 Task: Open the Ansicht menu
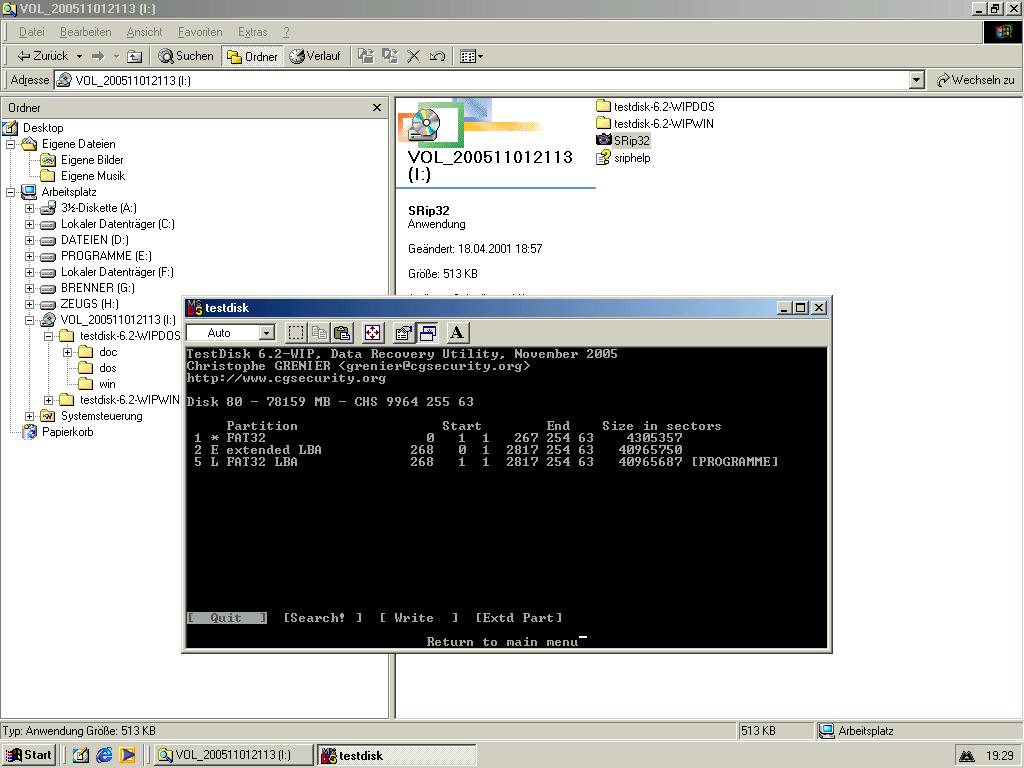point(144,32)
